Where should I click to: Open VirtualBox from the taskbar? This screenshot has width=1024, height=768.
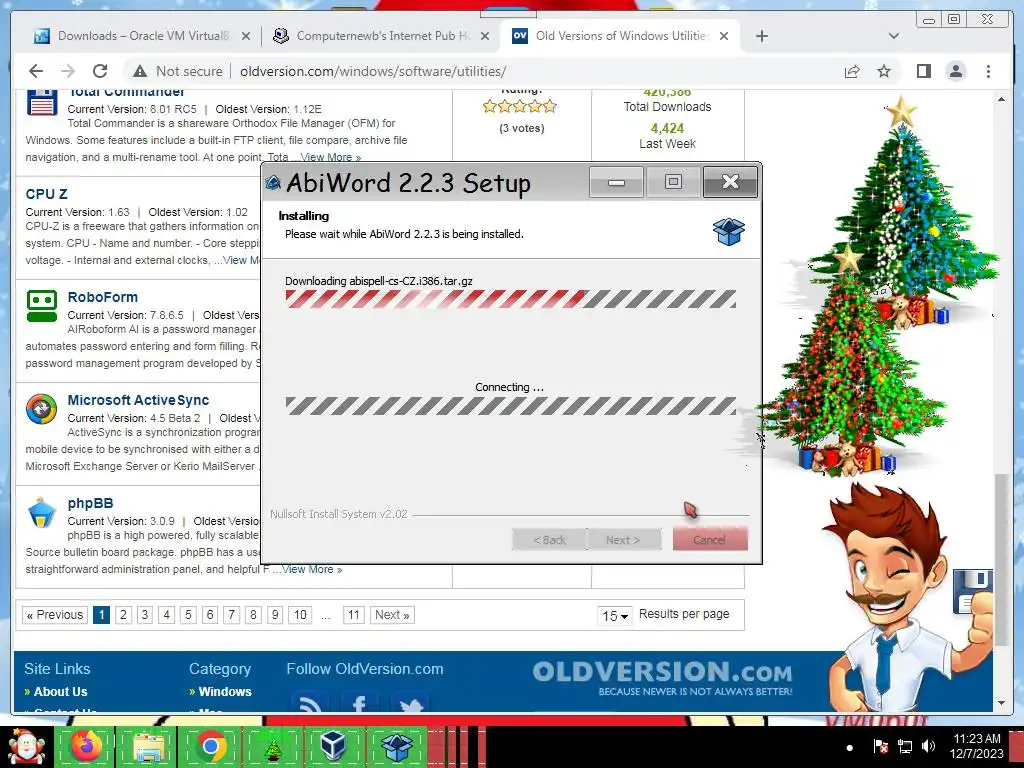click(334, 747)
